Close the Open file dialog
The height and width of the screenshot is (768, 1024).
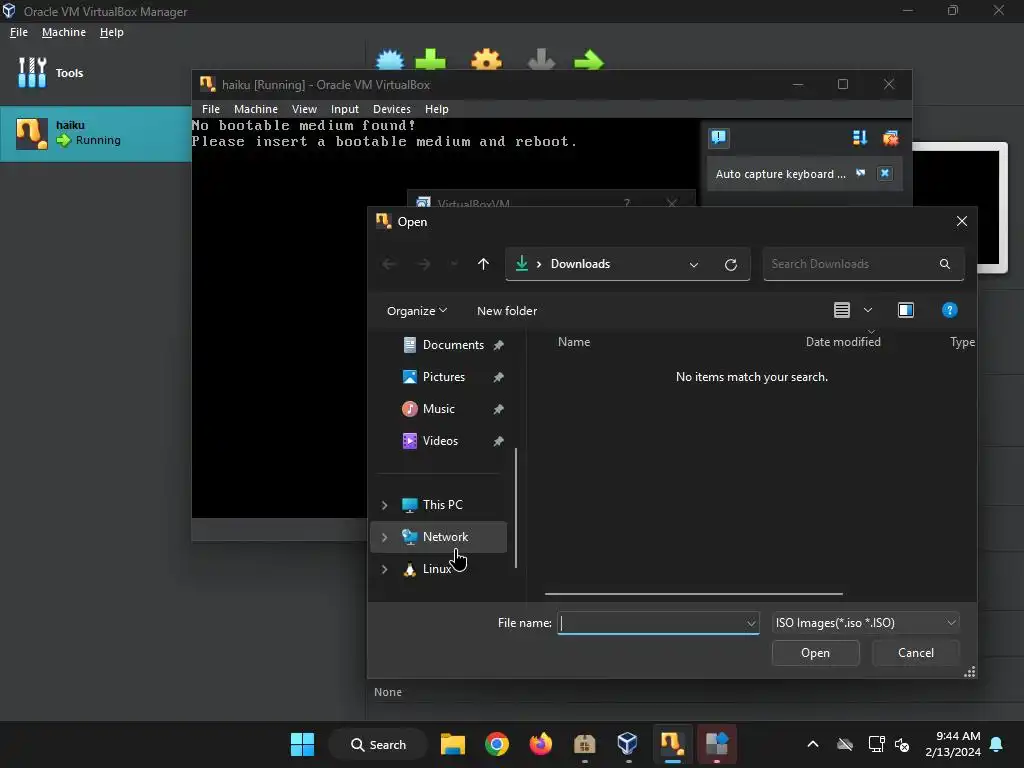(x=961, y=221)
